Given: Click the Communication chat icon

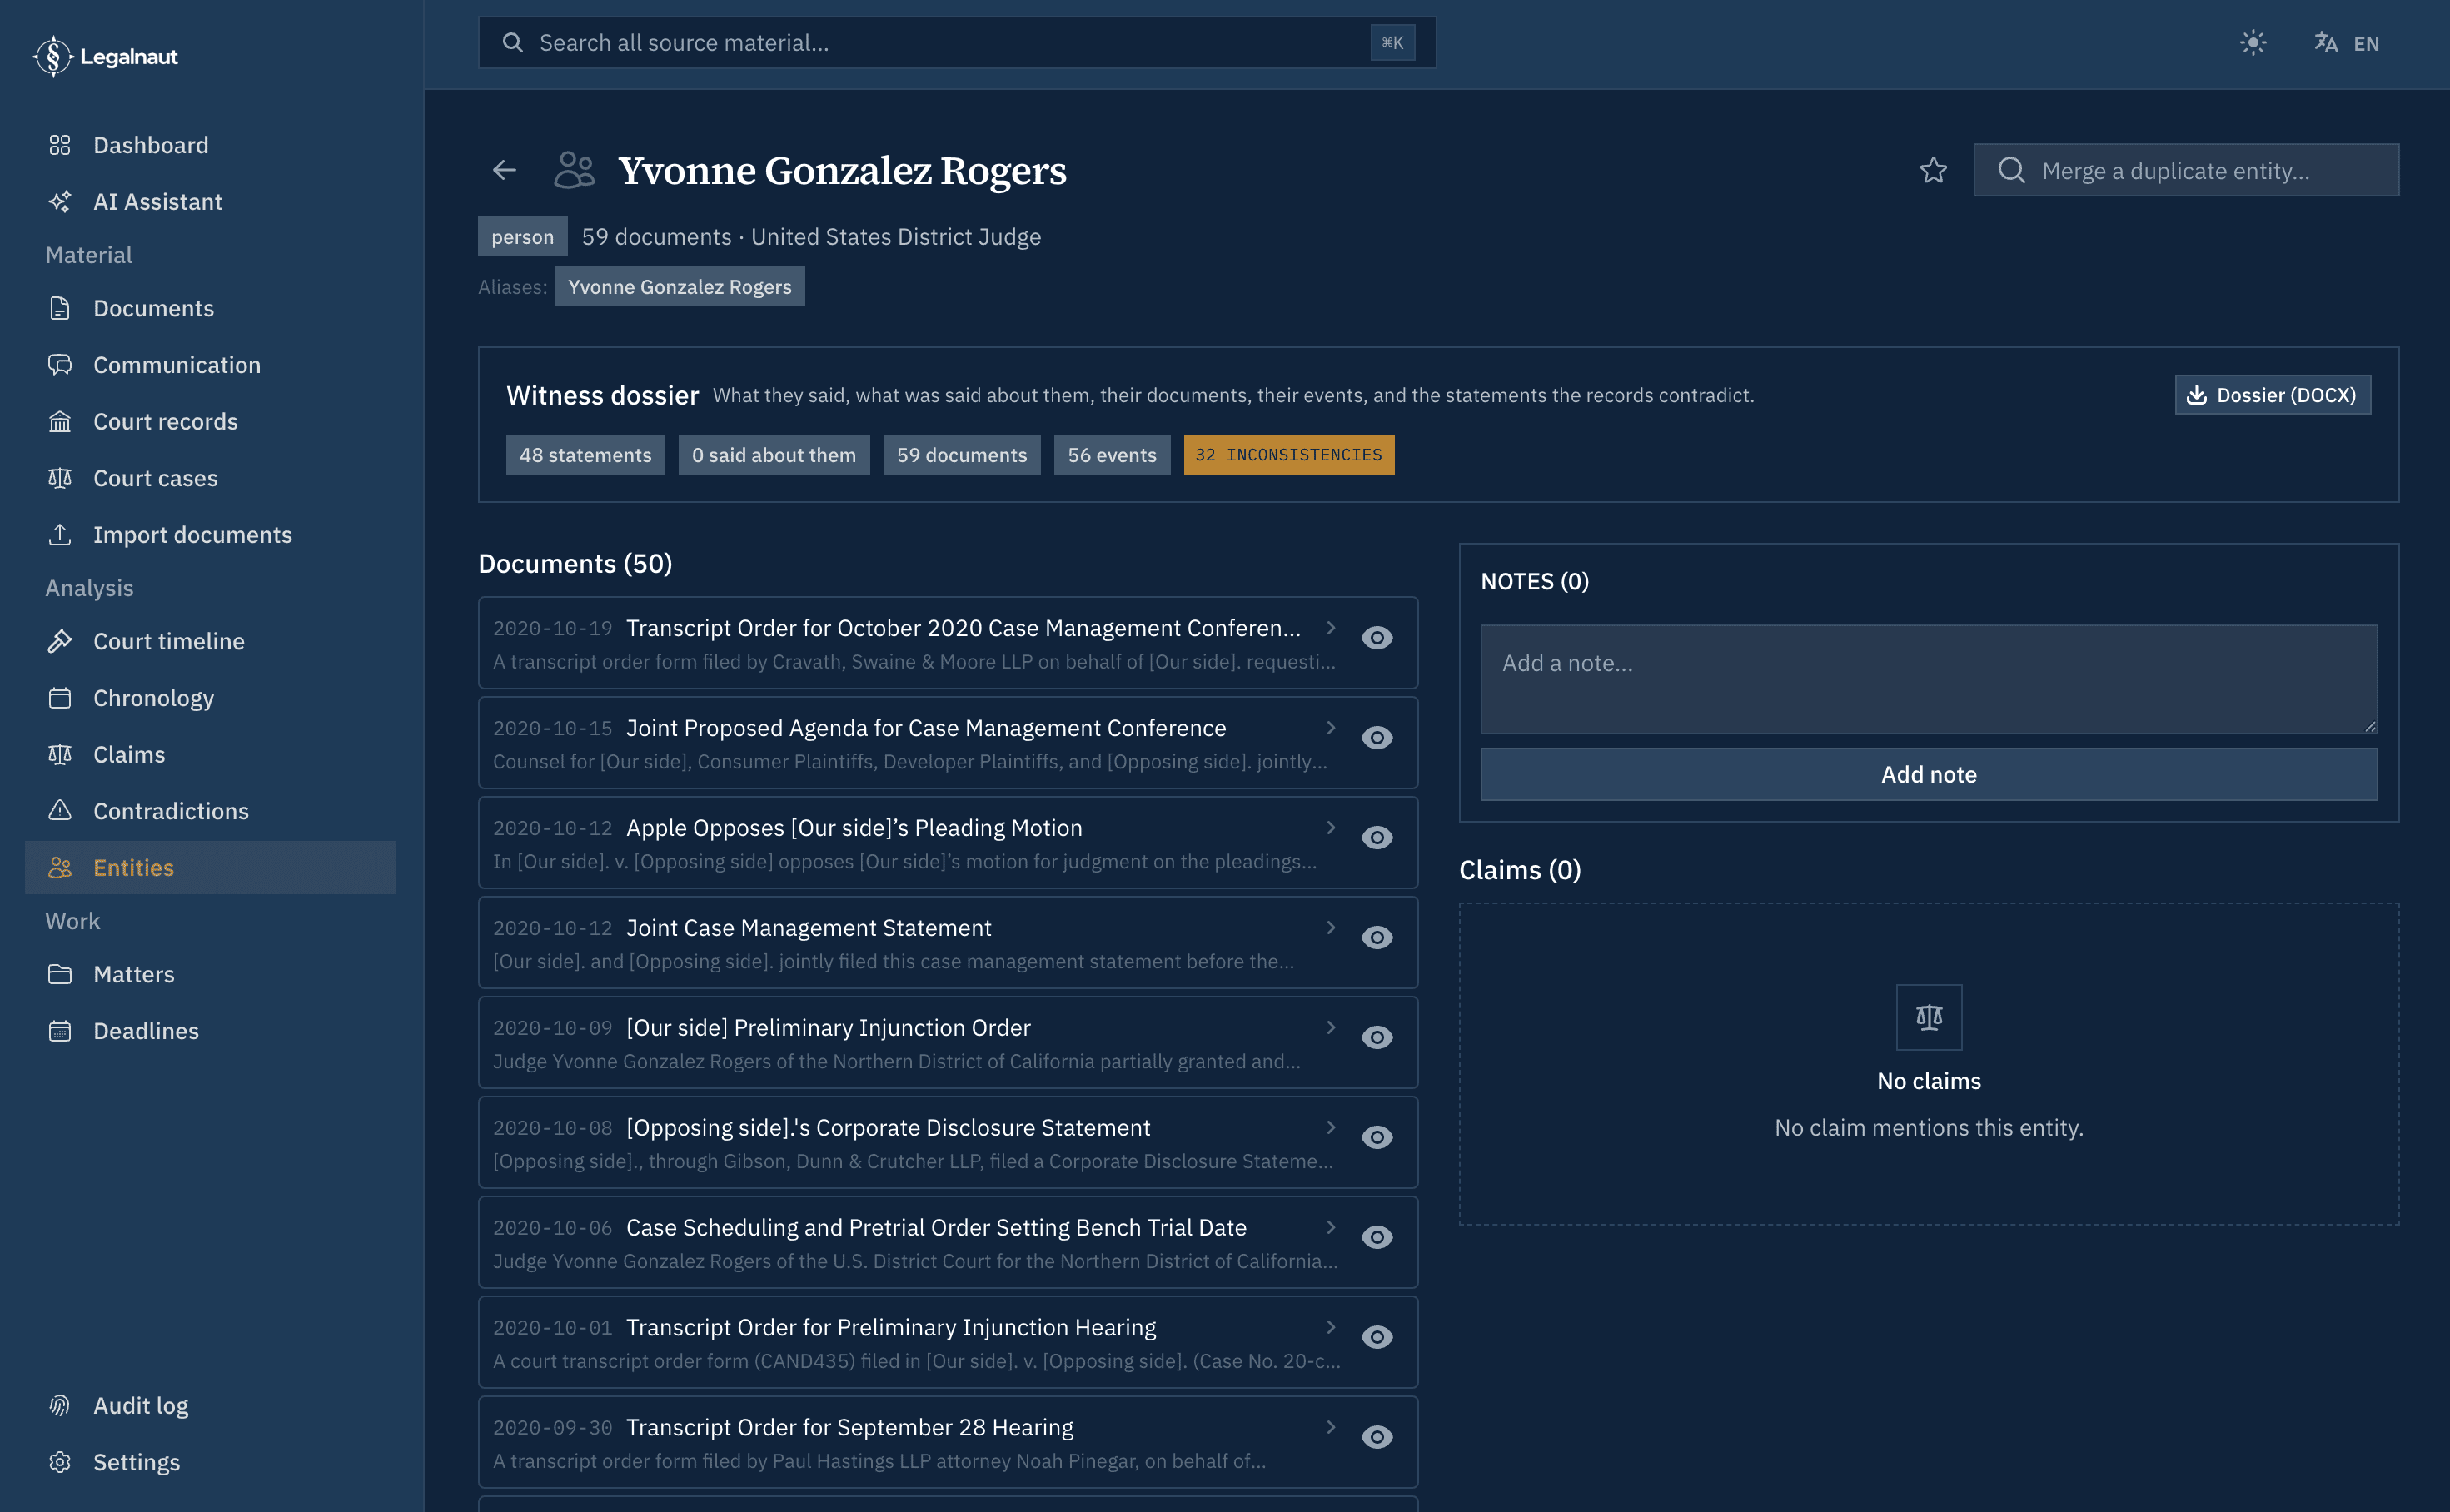Looking at the screenshot, I should (60, 365).
